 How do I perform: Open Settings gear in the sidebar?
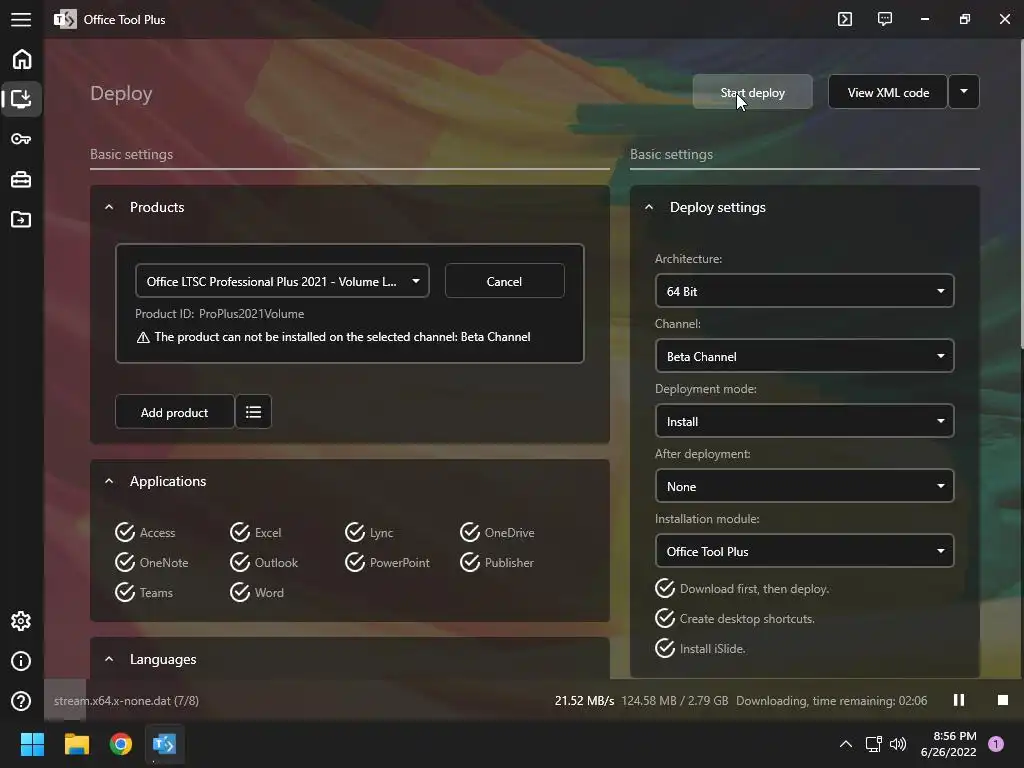click(21, 621)
